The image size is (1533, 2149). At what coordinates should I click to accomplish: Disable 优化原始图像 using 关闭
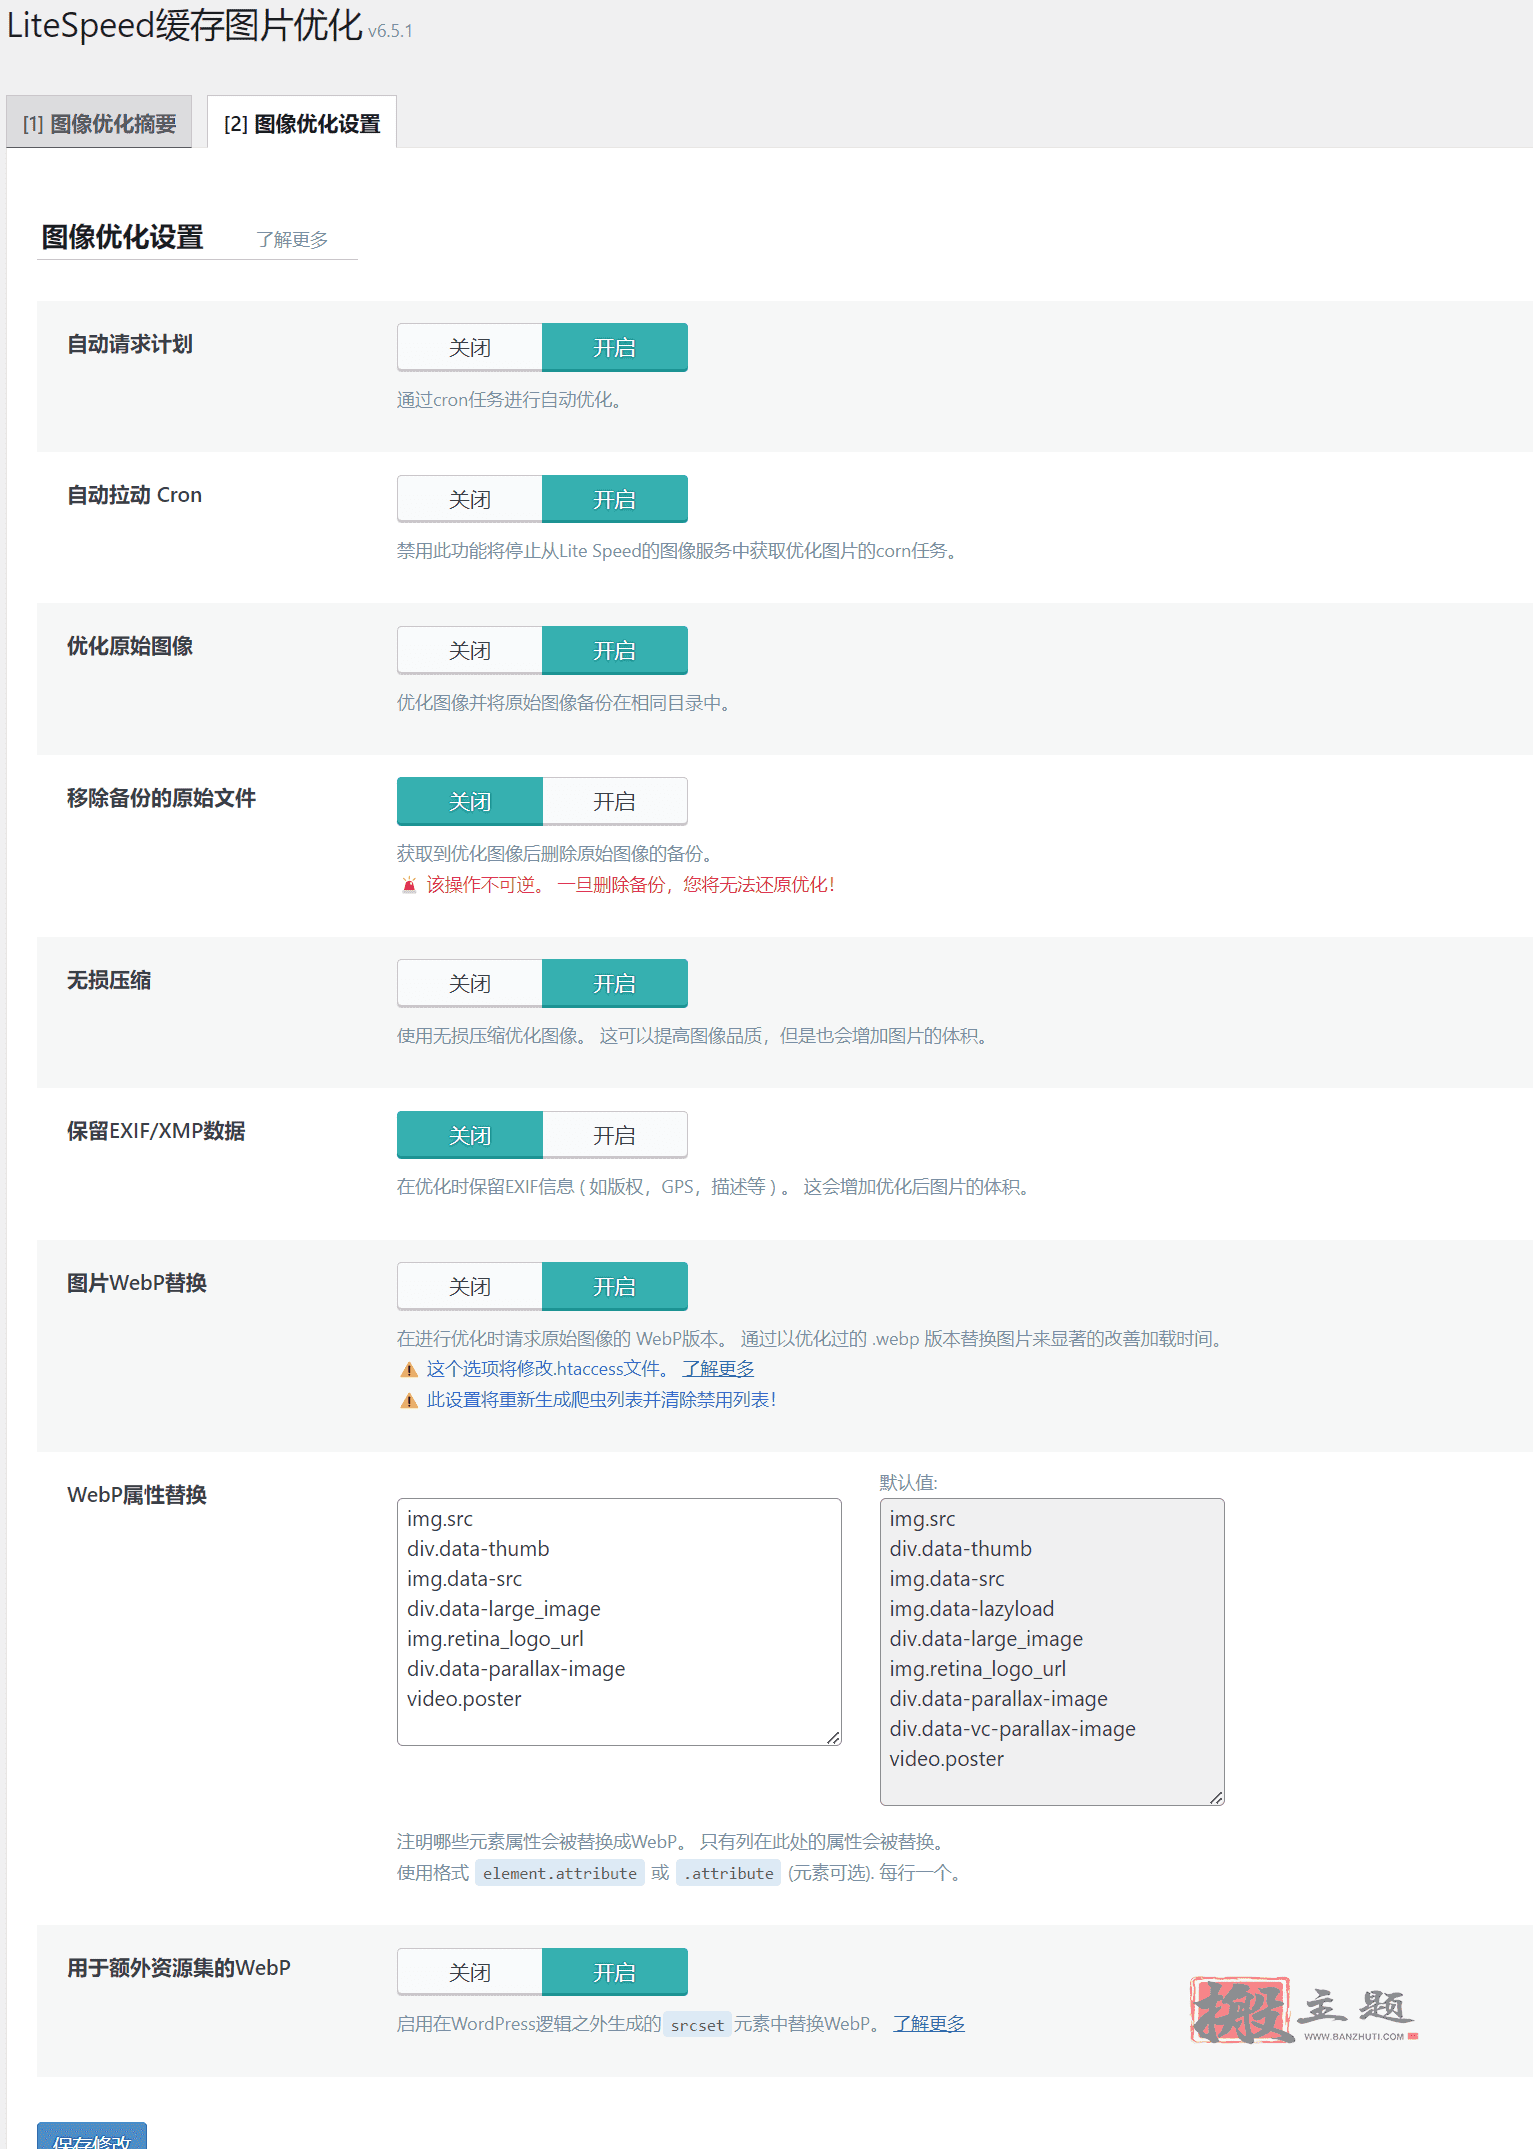[x=470, y=650]
